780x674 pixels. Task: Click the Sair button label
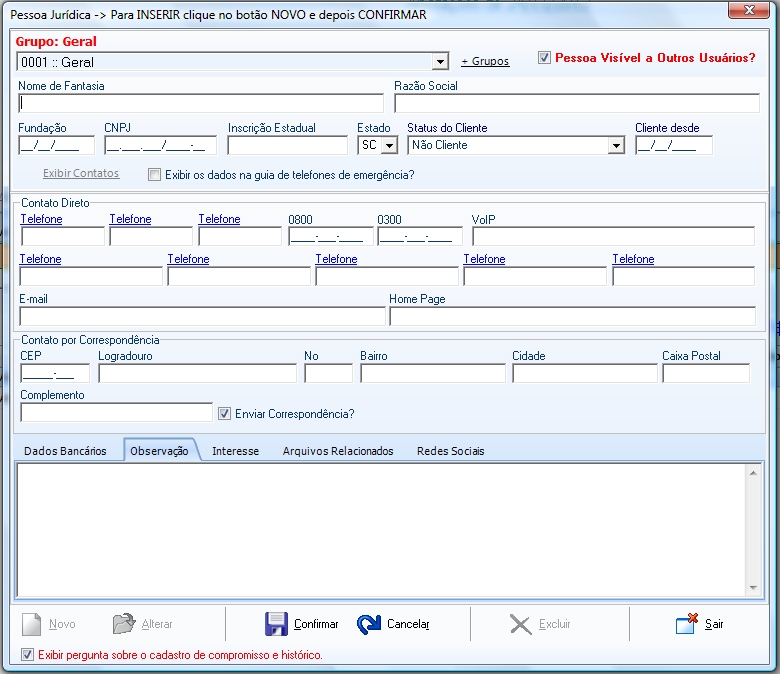[x=714, y=624]
